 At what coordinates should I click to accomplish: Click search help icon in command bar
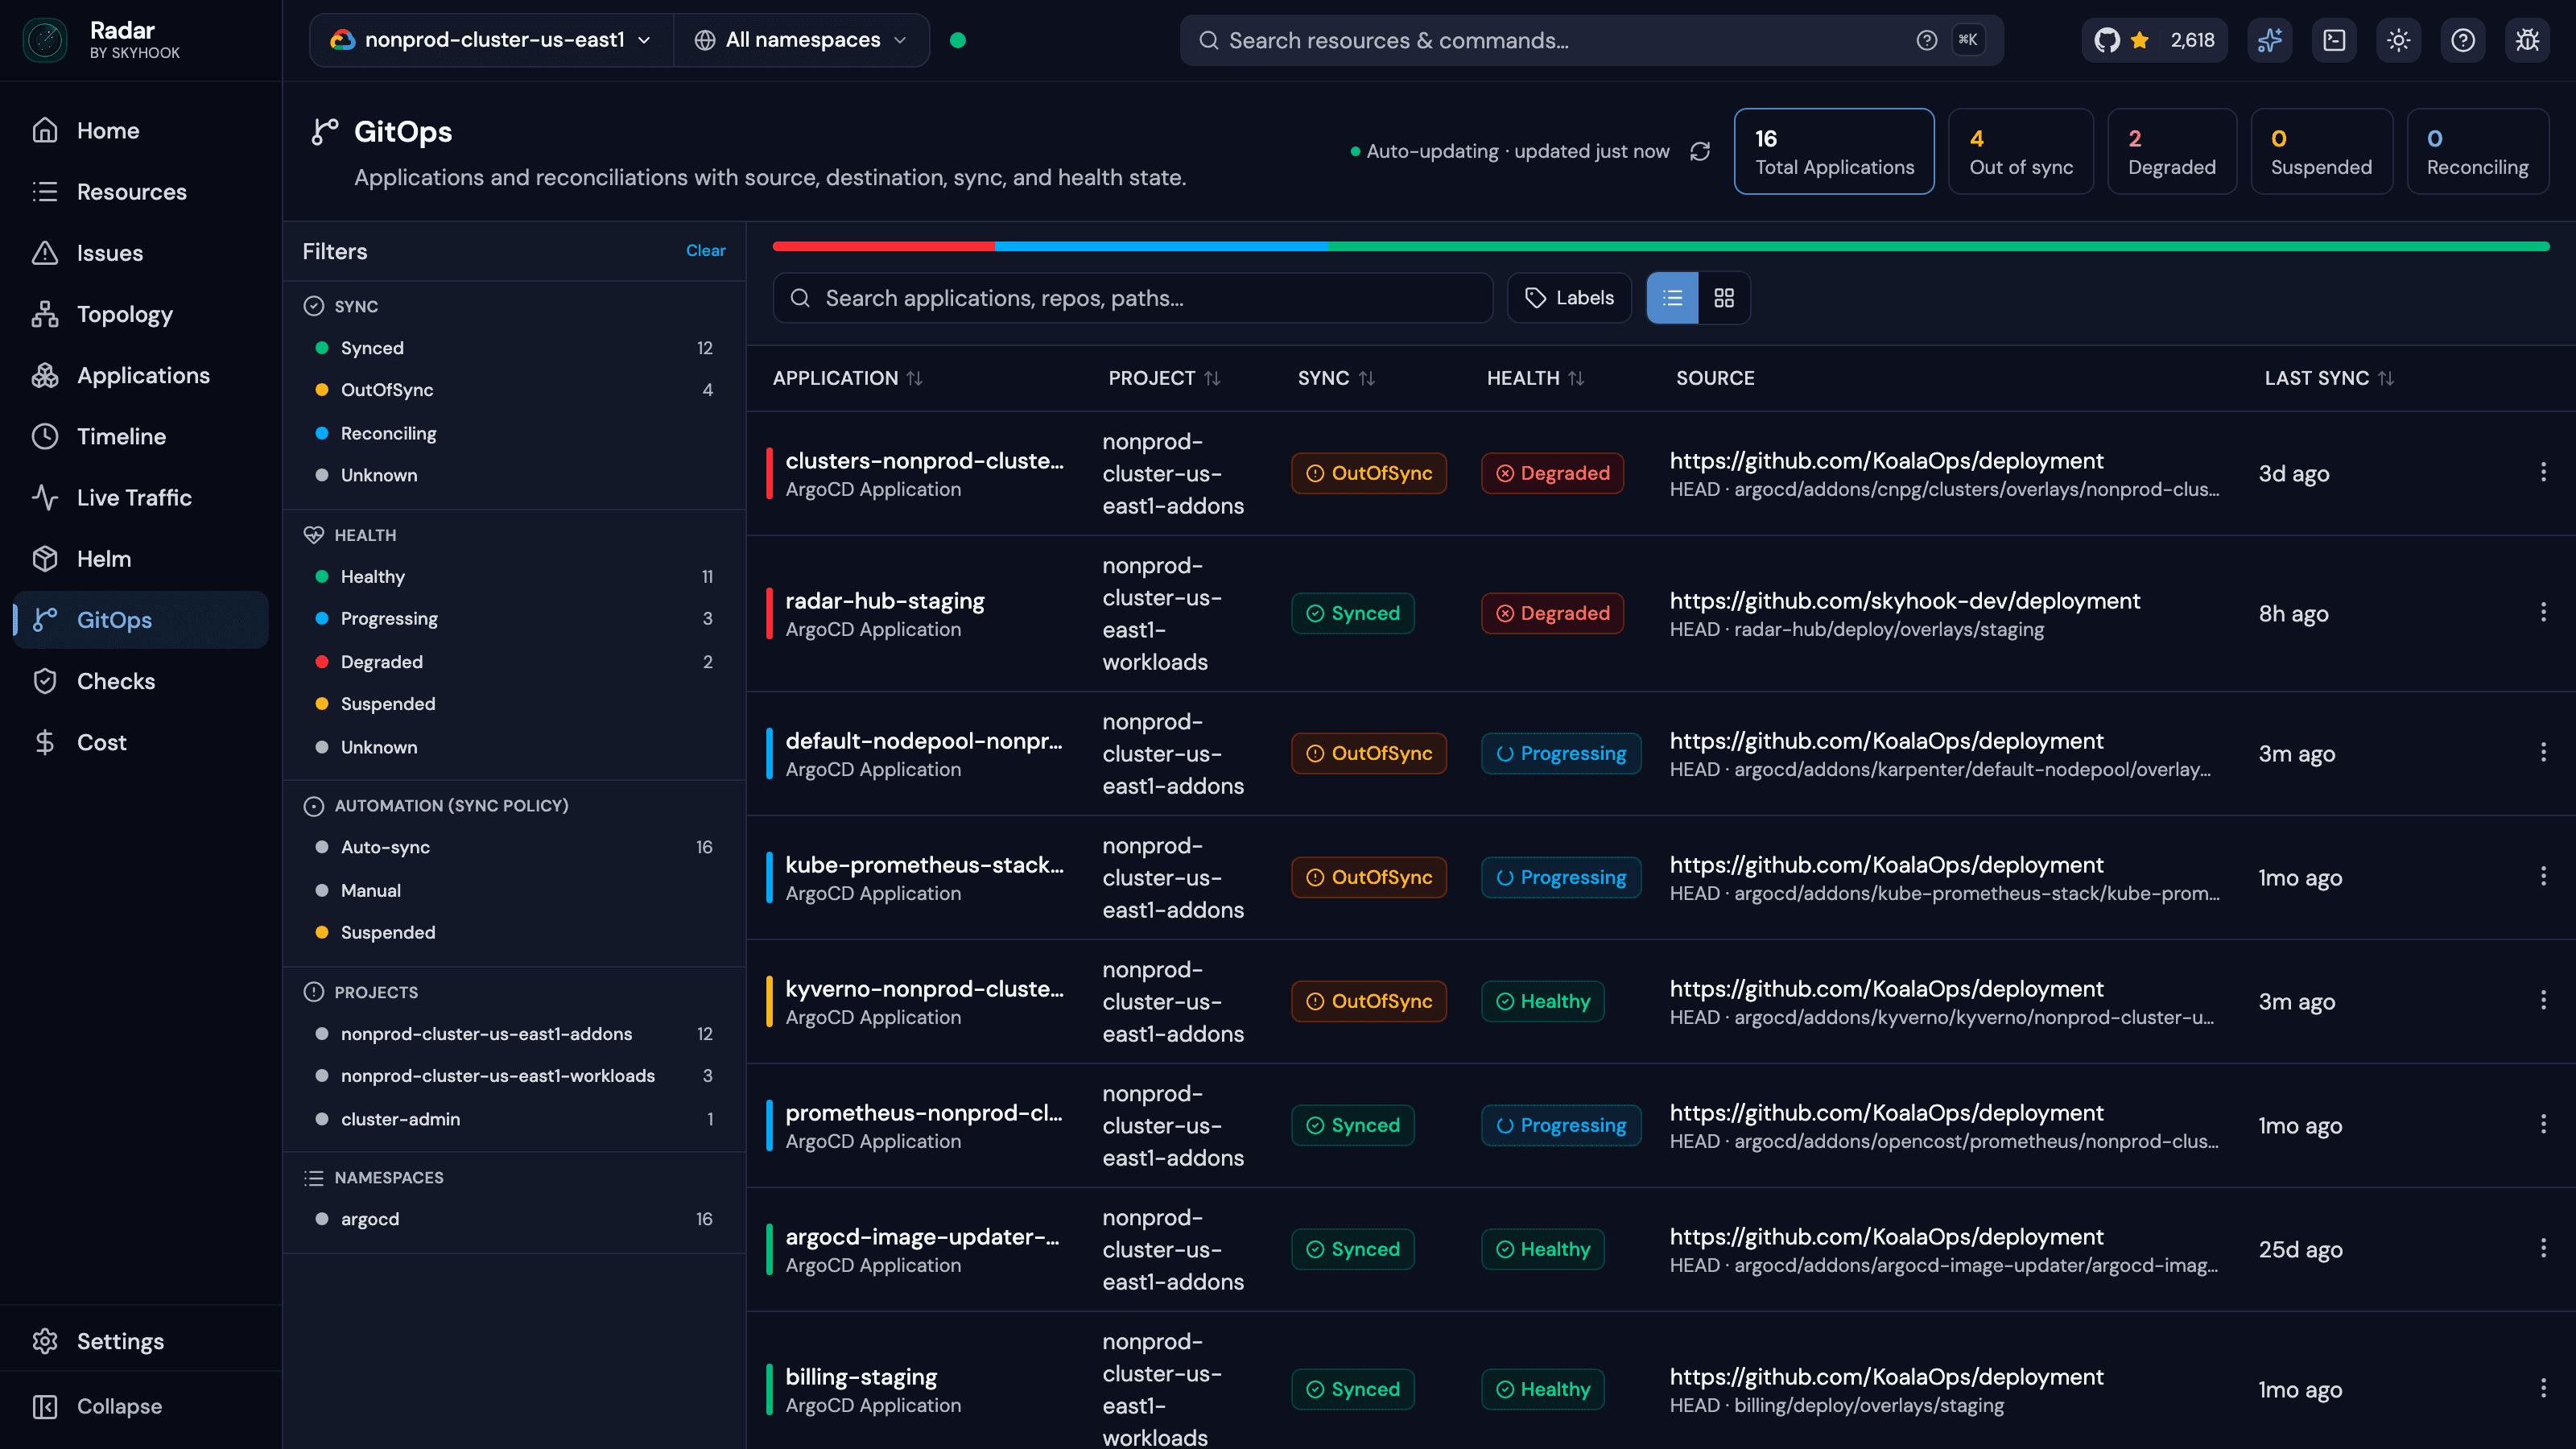pos(1926,40)
